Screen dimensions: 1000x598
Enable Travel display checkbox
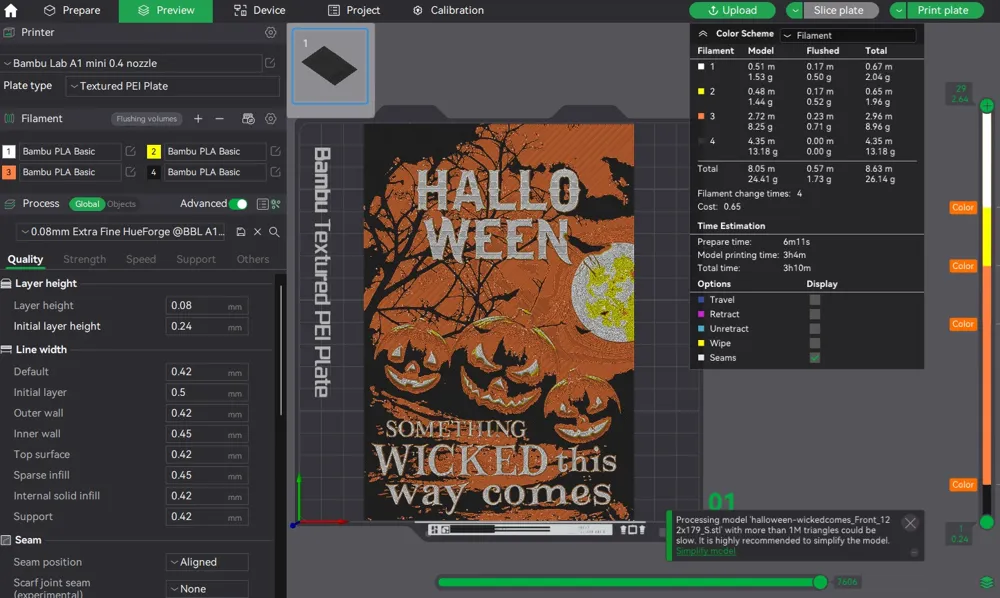pos(814,300)
